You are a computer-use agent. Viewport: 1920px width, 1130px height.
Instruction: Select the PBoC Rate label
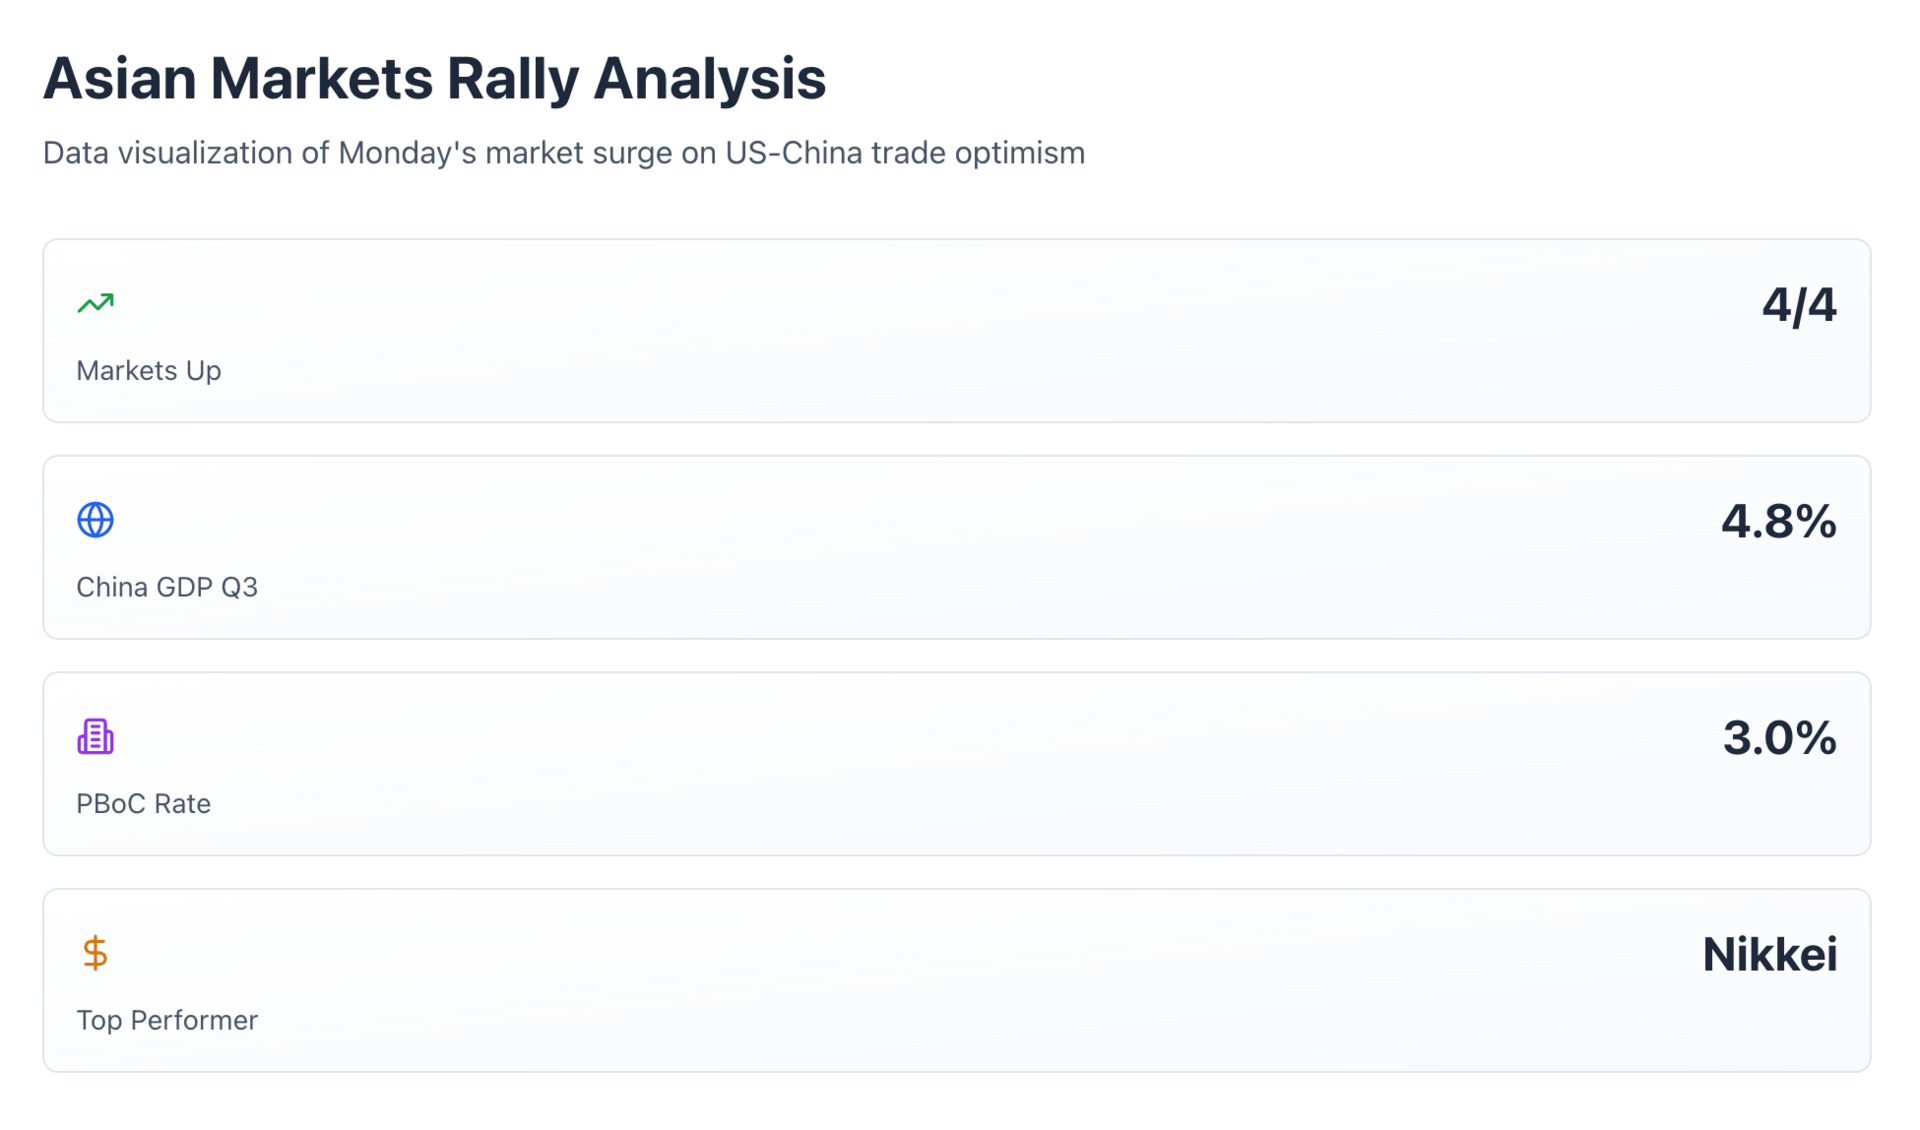144,804
